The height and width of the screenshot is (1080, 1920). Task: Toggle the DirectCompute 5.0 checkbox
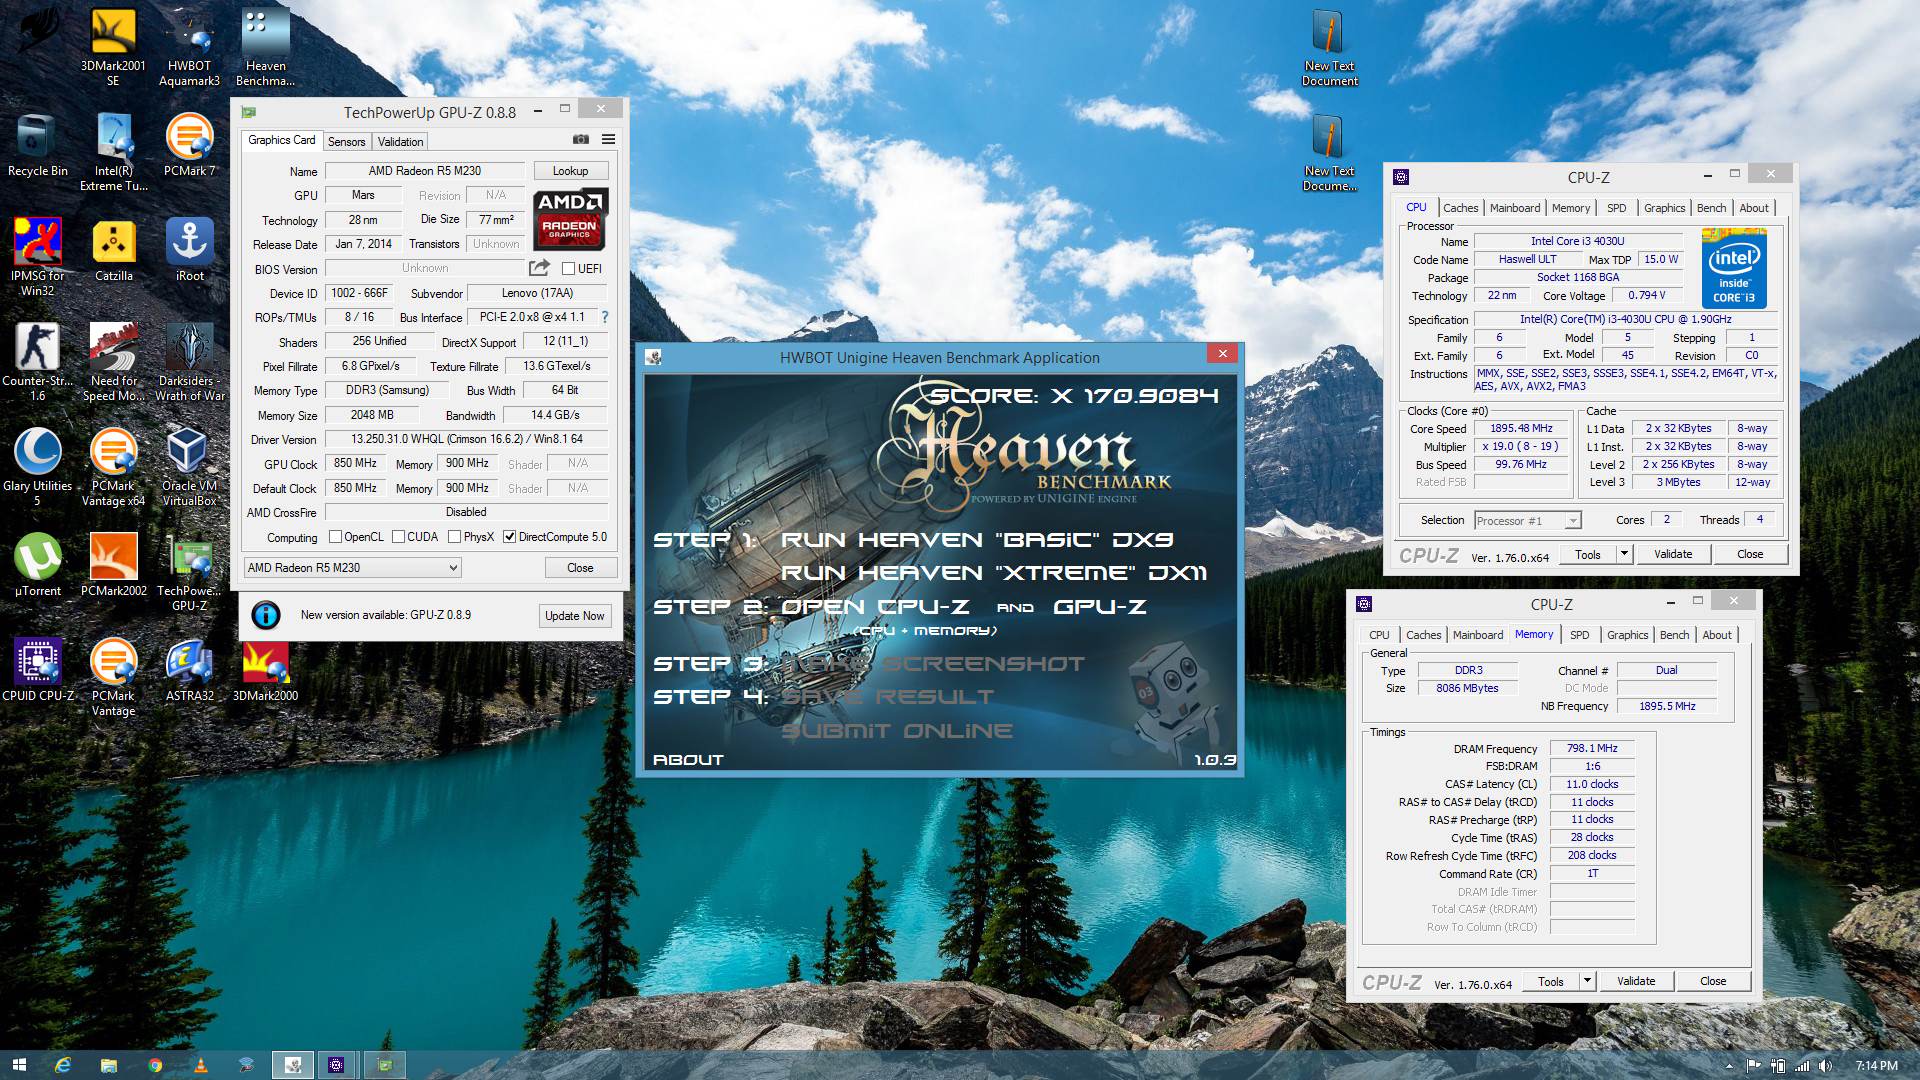510,537
